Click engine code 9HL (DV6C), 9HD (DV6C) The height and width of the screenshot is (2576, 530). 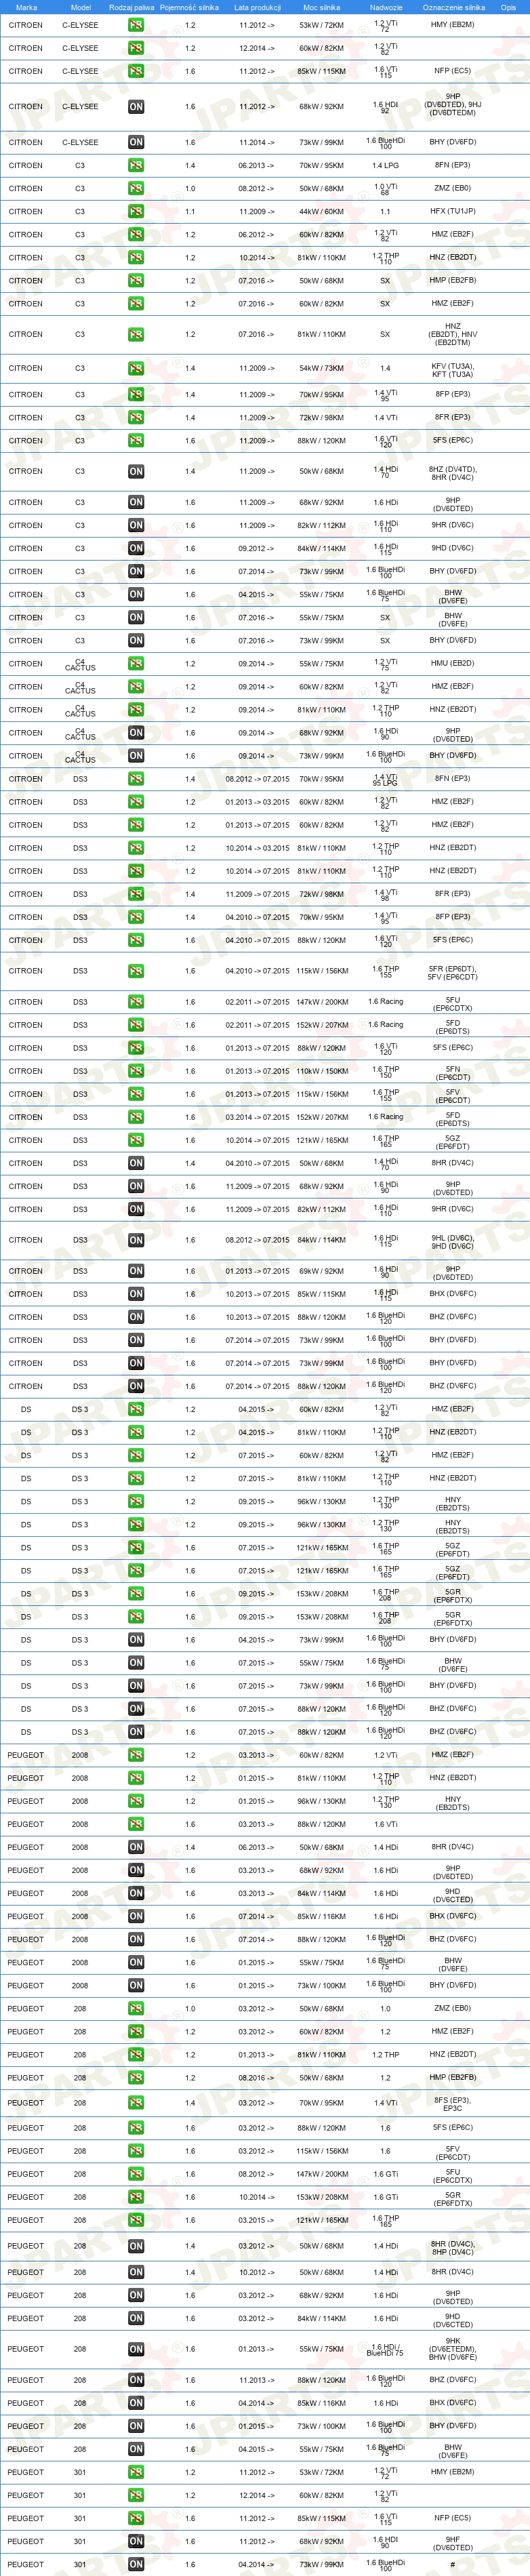click(x=453, y=1242)
